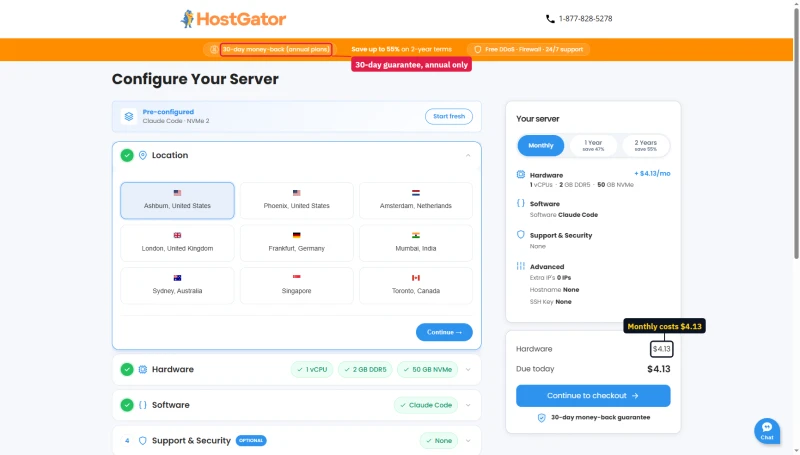Click 'Configure Your Server' heading

(x=195, y=79)
